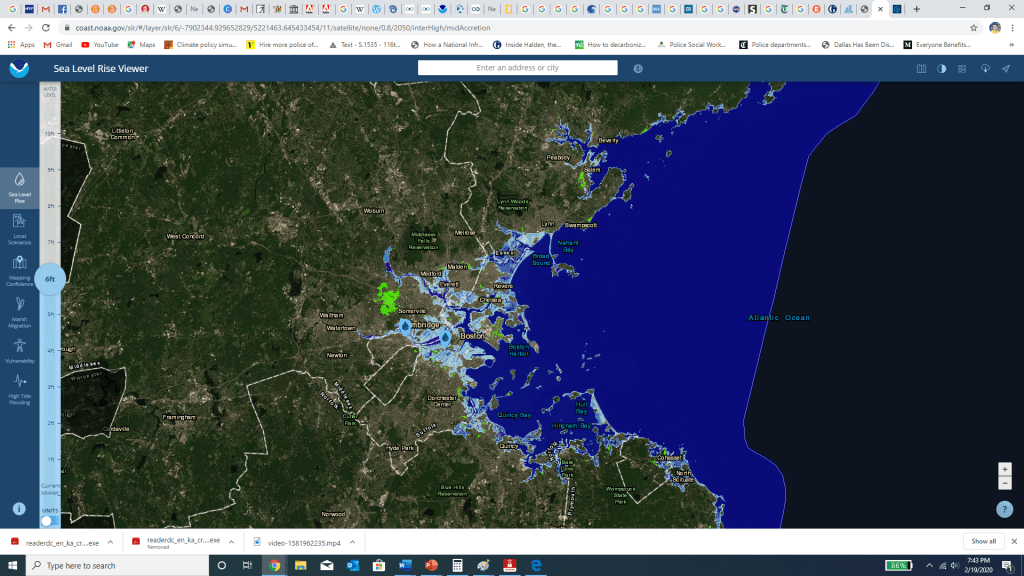Open the Vulnerability layer
Viewport: 1024px width, 576px height.
coord(19,349)
